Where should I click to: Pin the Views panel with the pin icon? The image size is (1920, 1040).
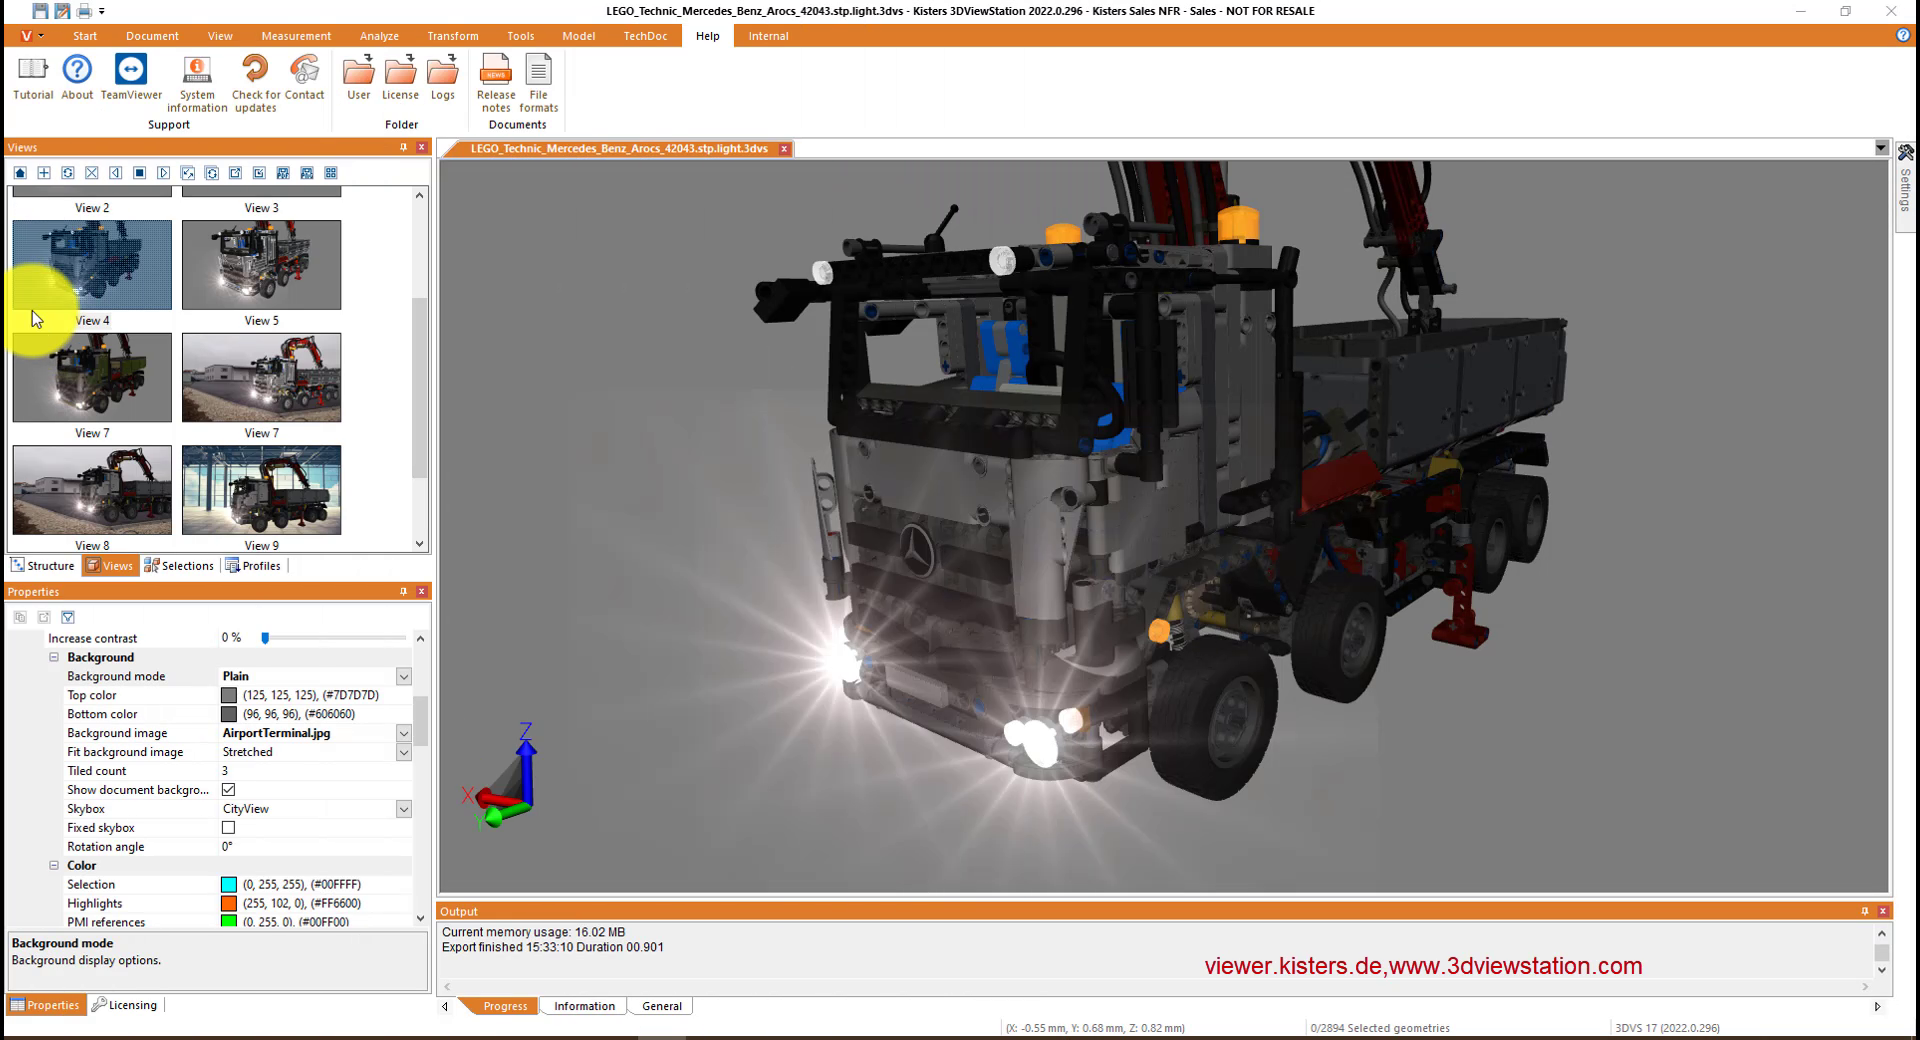coord(403,147)
